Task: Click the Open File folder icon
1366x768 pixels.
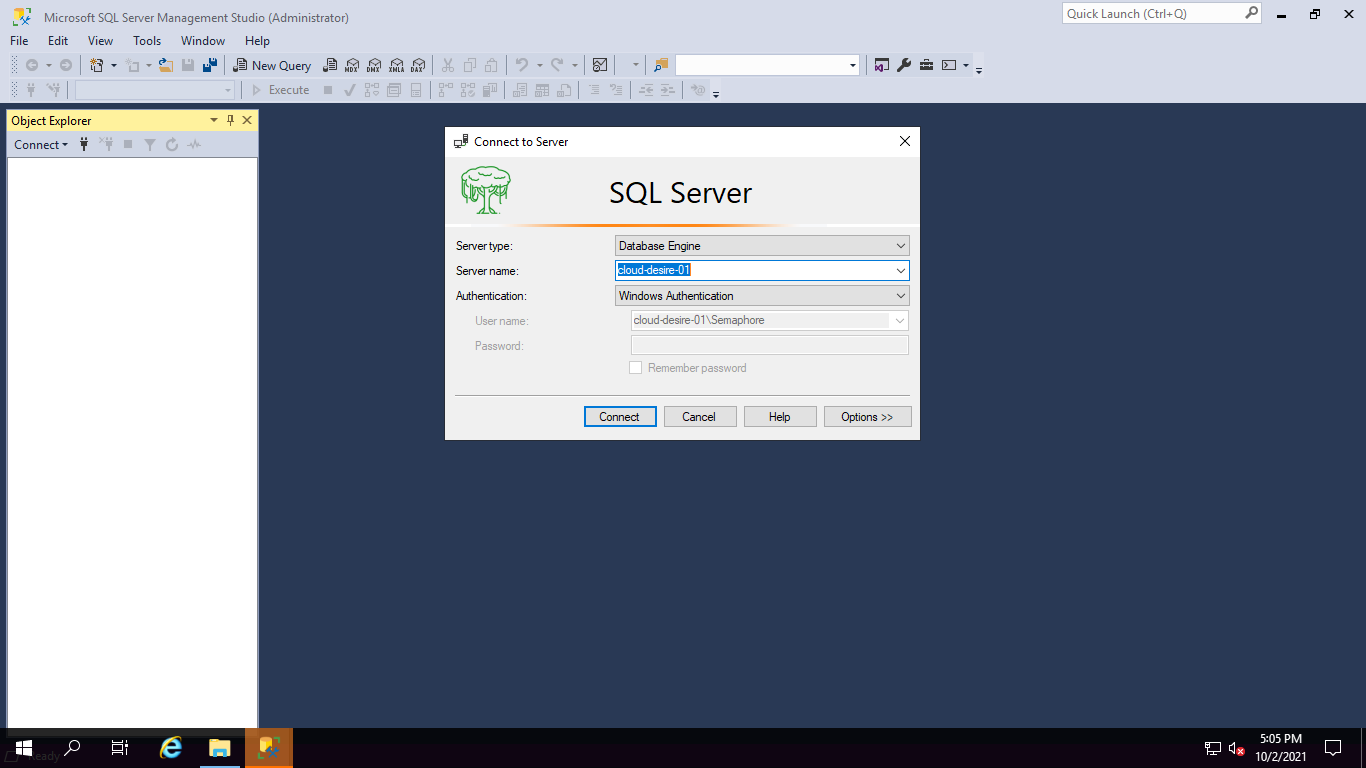Action: tap(166, 65)
